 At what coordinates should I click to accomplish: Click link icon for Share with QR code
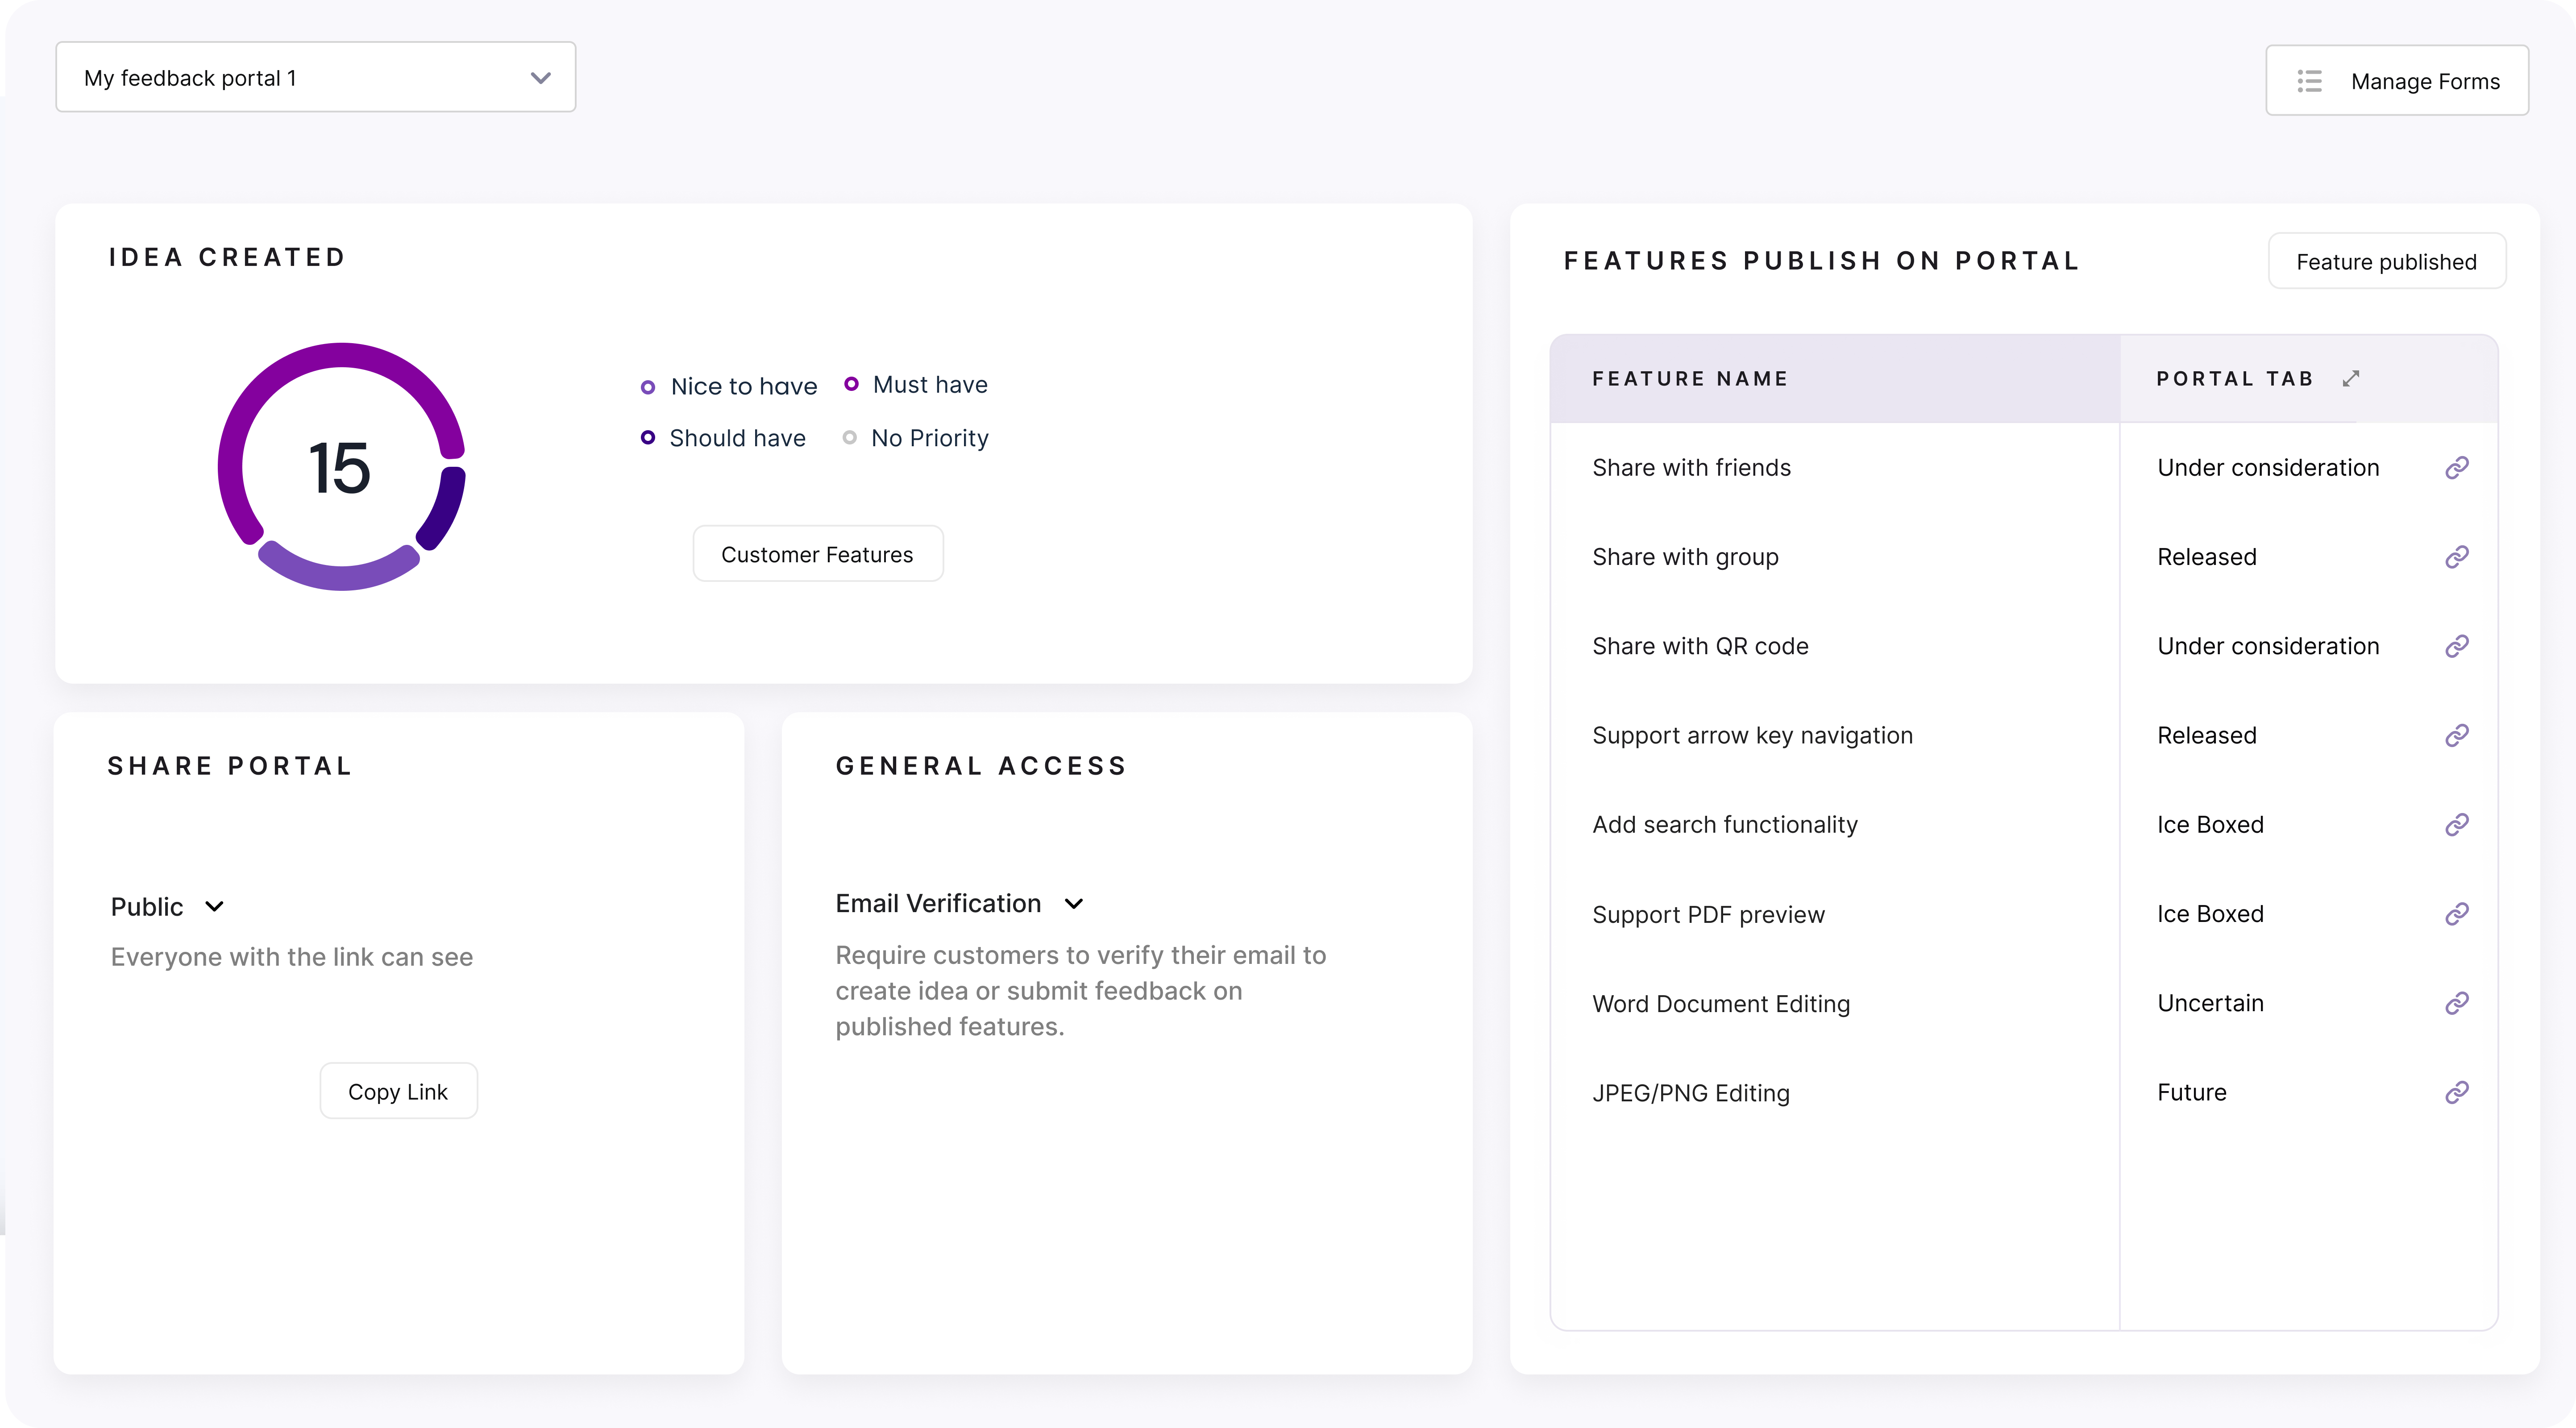2457,646
